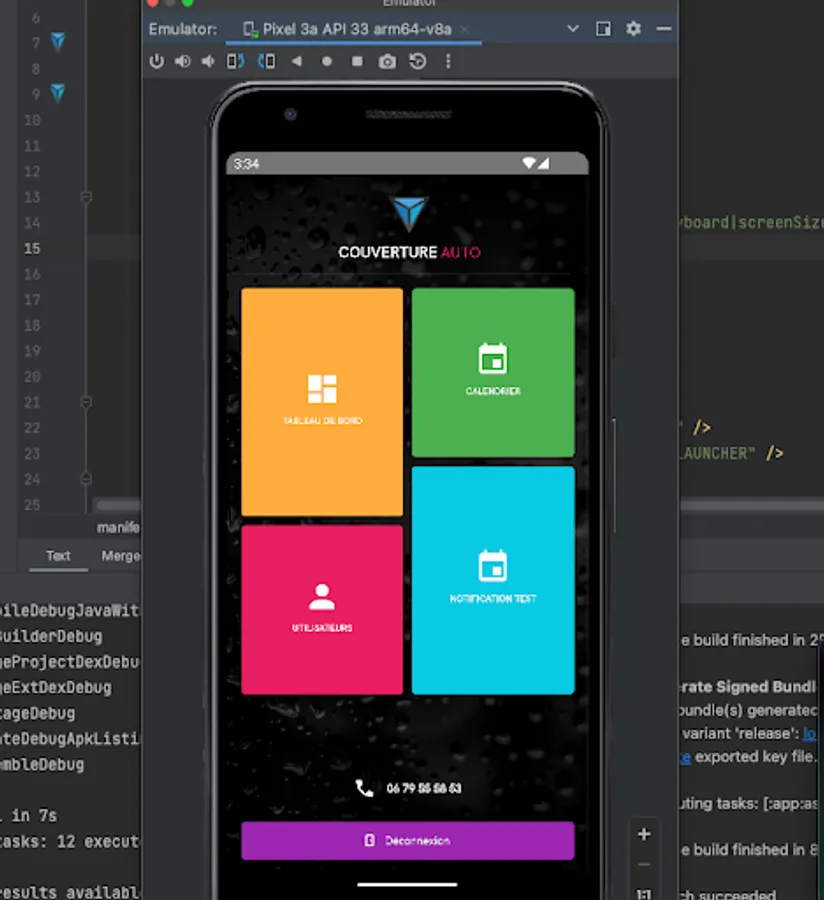Click the zoom-in plus control
This screenshot has height=900, width=824.
(644, 833)
